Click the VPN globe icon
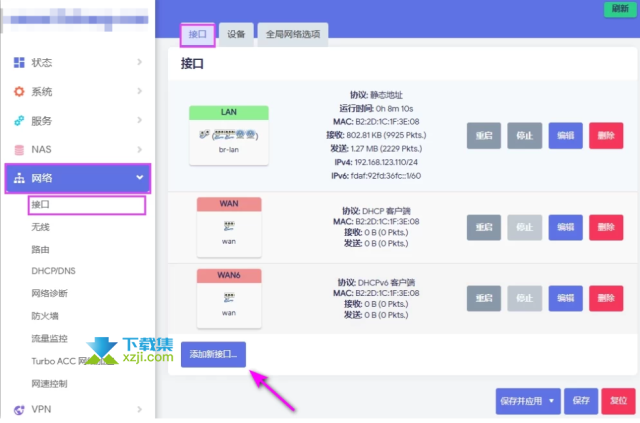Viewport: 640px width, 423px height. click(19, 410)
